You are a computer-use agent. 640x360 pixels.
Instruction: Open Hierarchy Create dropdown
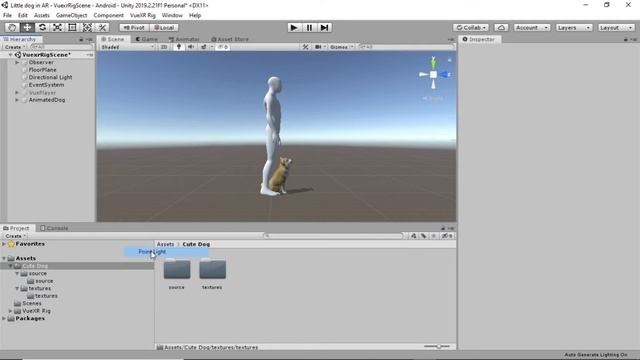(x=14, y=47)
